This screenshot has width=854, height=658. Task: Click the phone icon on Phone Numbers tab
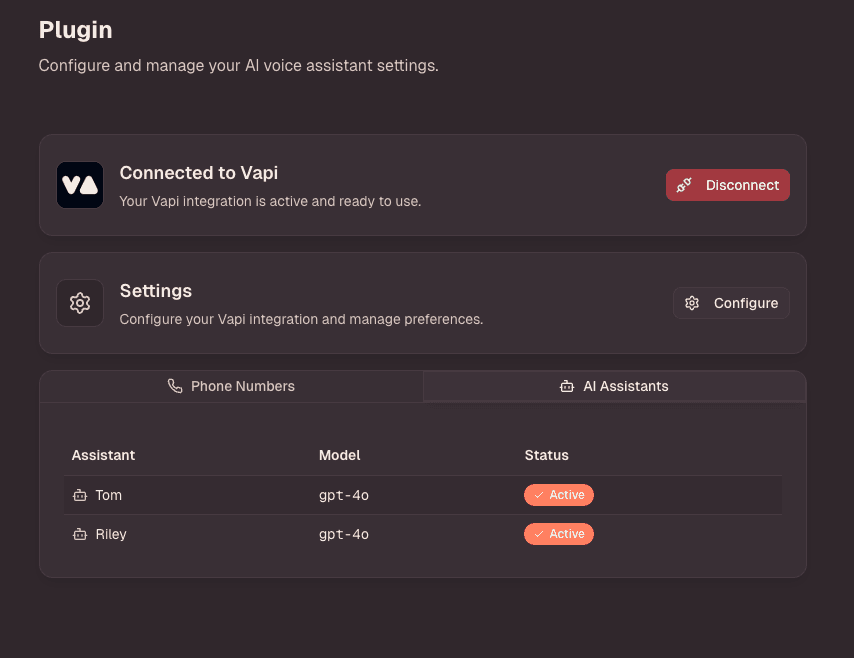pyautogui.click(x=175, y=385)
